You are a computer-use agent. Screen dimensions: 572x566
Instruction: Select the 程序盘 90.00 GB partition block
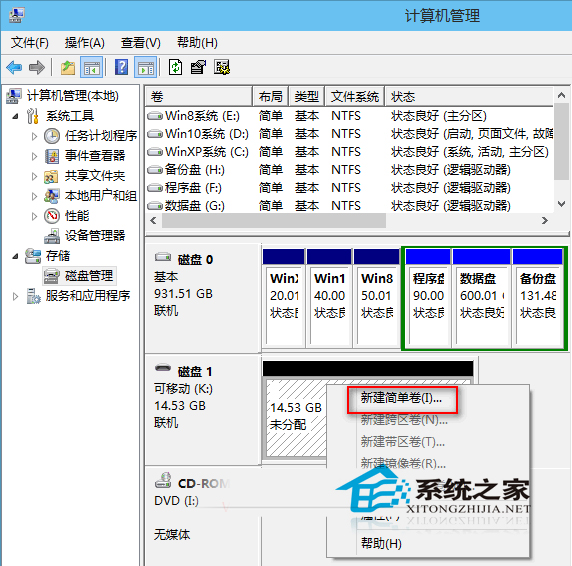pos(428,298)
